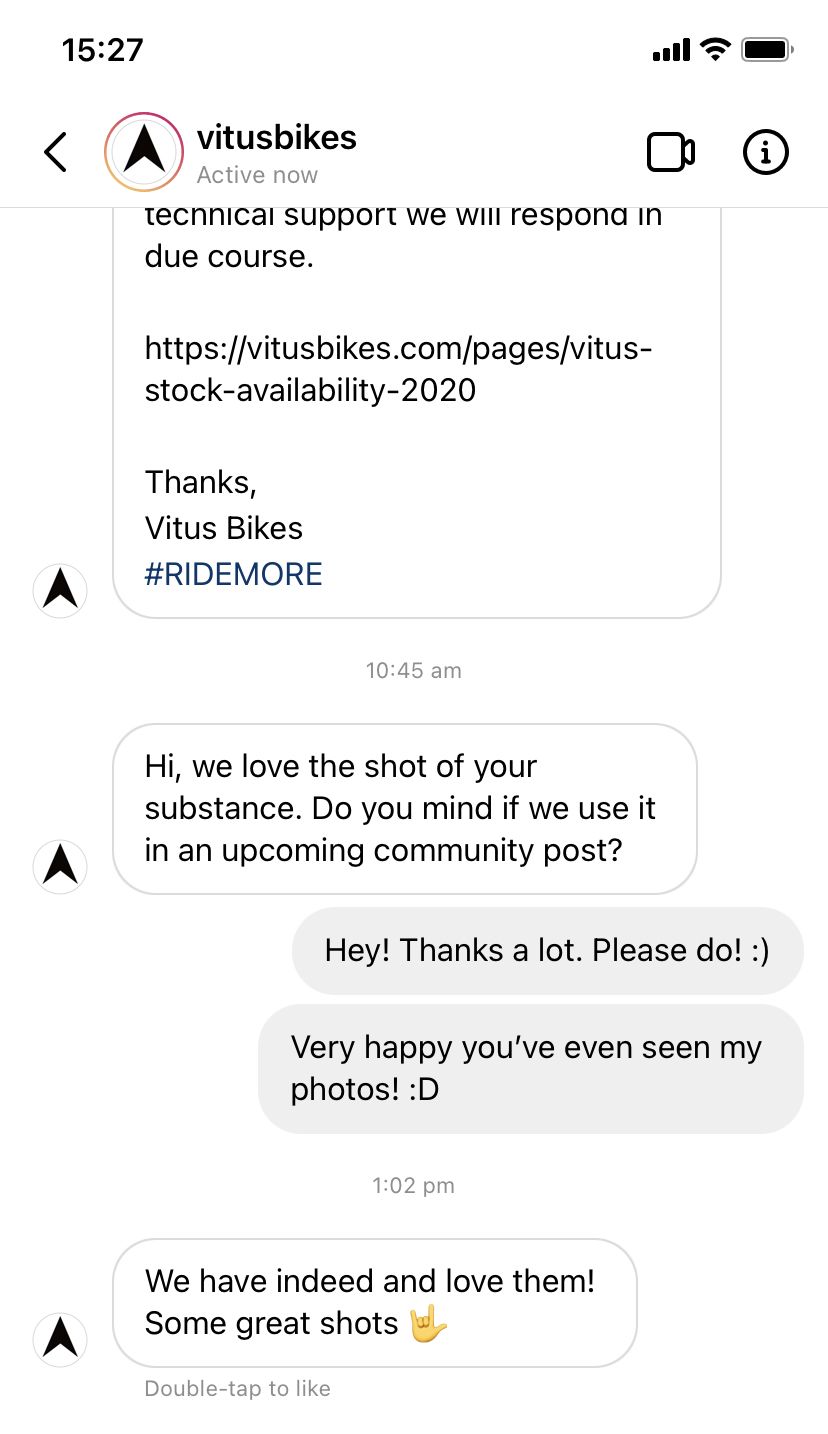Tap the back arrow icon

[56, 152]
